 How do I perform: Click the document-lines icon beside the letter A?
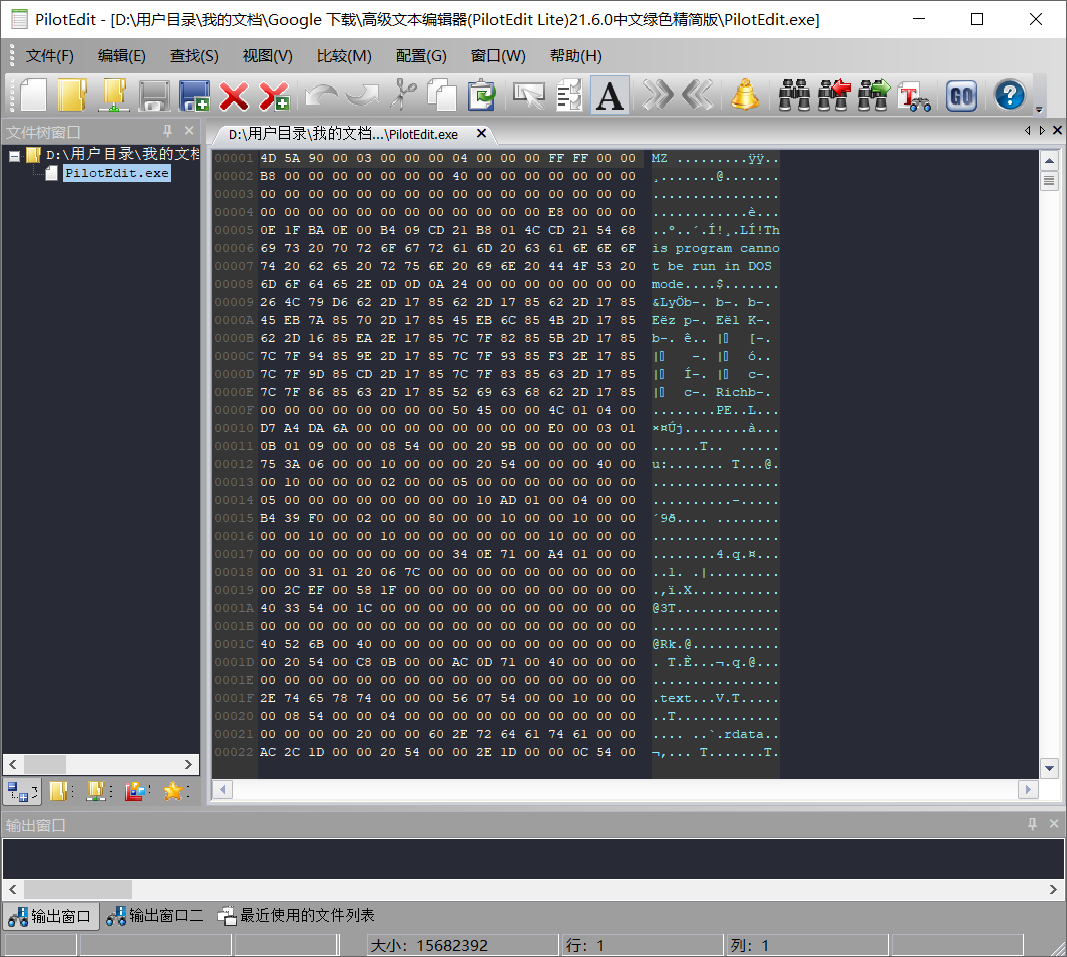pos(570,95)
